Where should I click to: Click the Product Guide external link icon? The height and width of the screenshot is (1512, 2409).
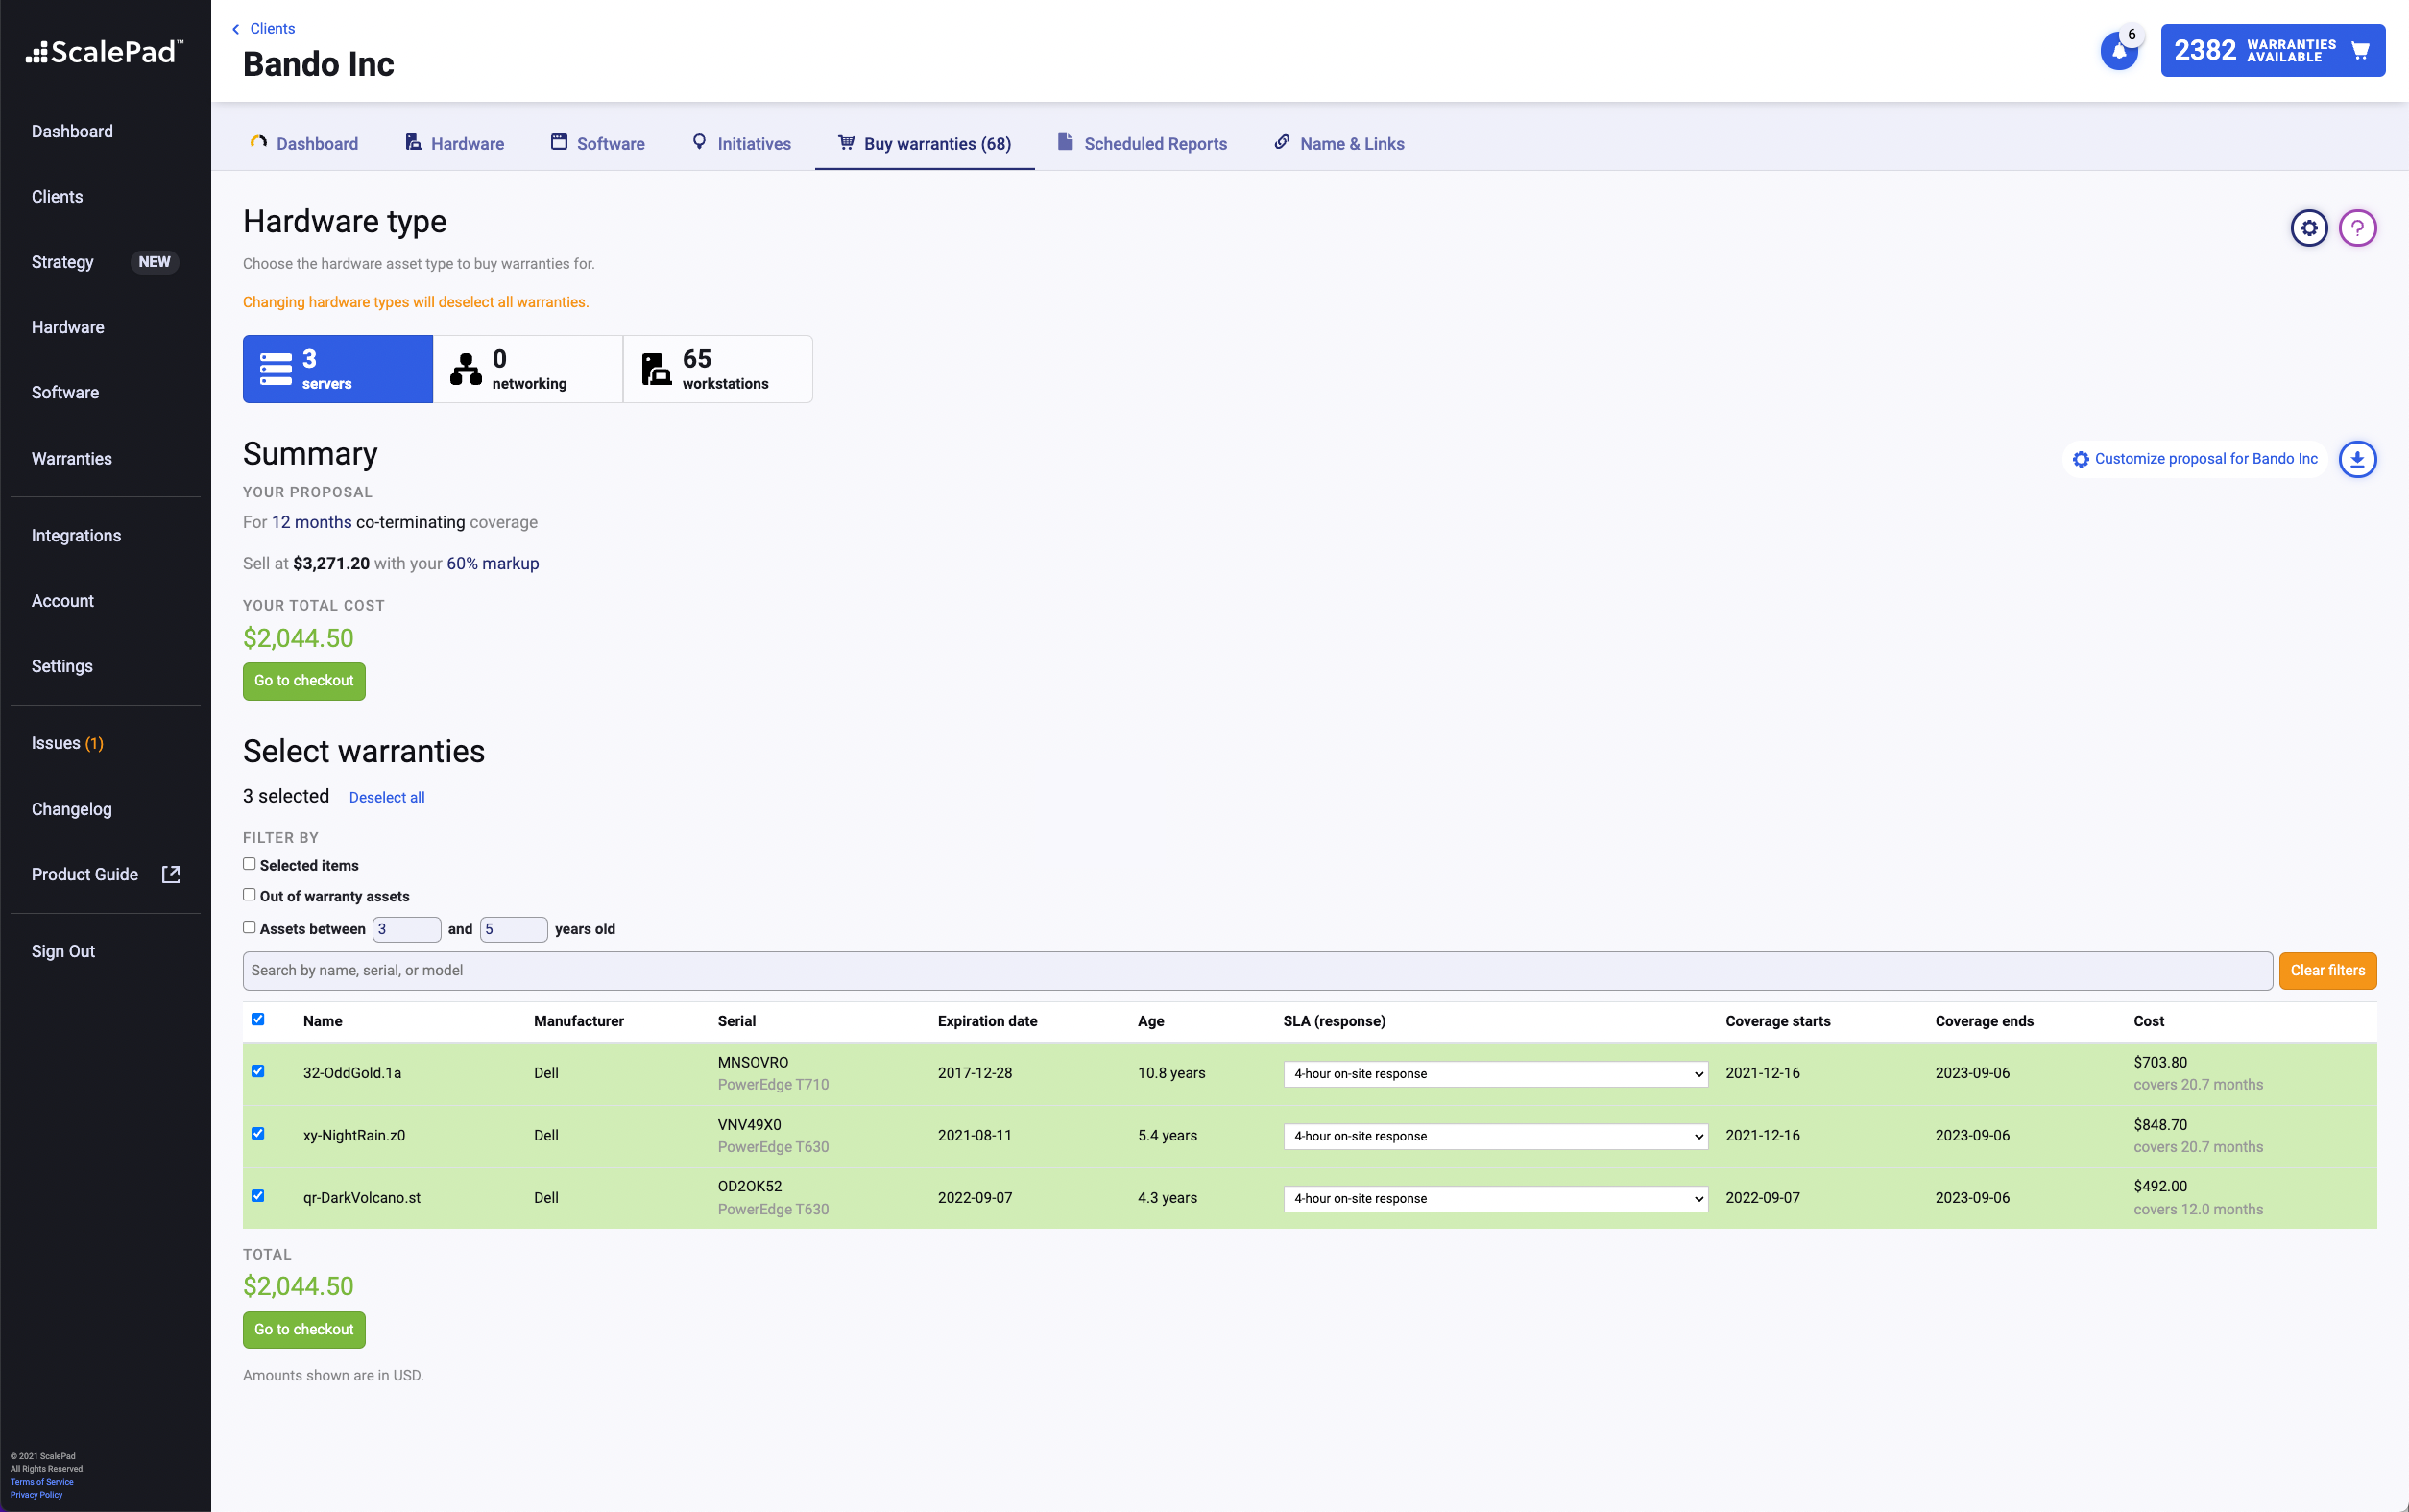tap(171, 874)
